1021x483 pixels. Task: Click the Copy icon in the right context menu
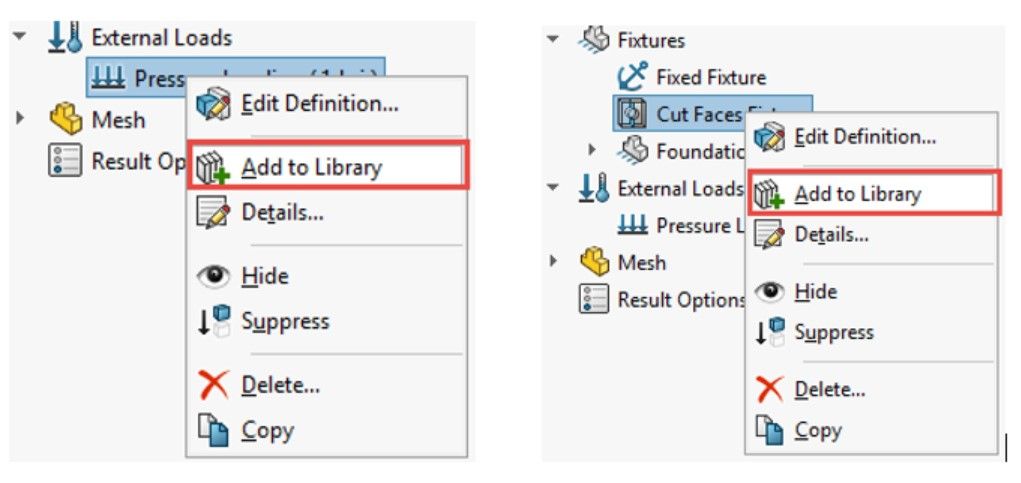click(770, 430)
